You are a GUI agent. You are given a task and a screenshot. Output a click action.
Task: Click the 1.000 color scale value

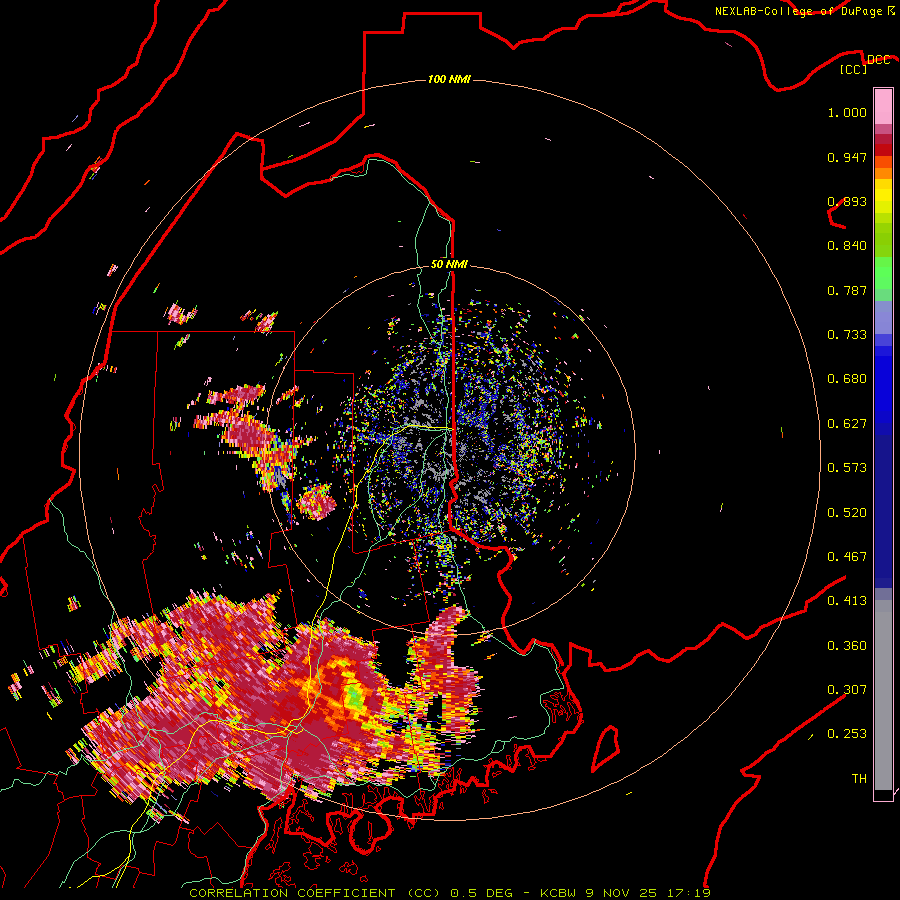(847, 112)
